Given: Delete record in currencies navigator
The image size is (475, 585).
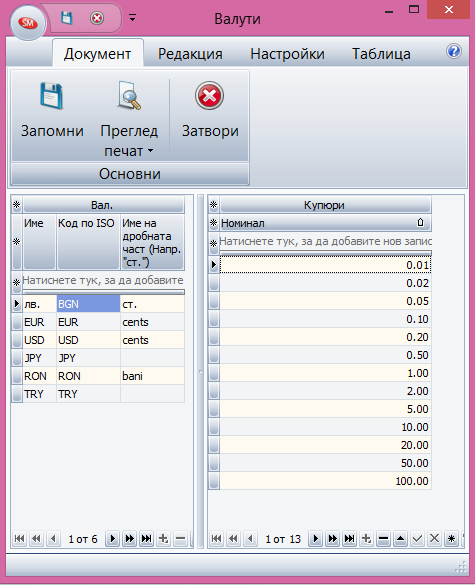Looking at the screenshot, I should 181,538.
